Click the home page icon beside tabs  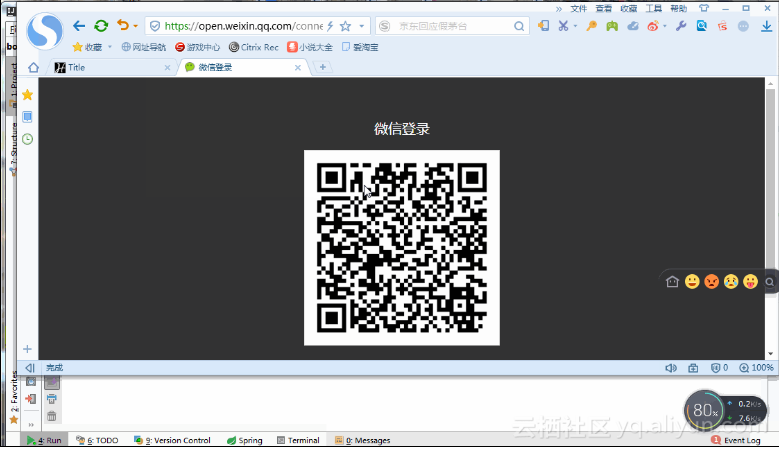(x=33, y=68)
